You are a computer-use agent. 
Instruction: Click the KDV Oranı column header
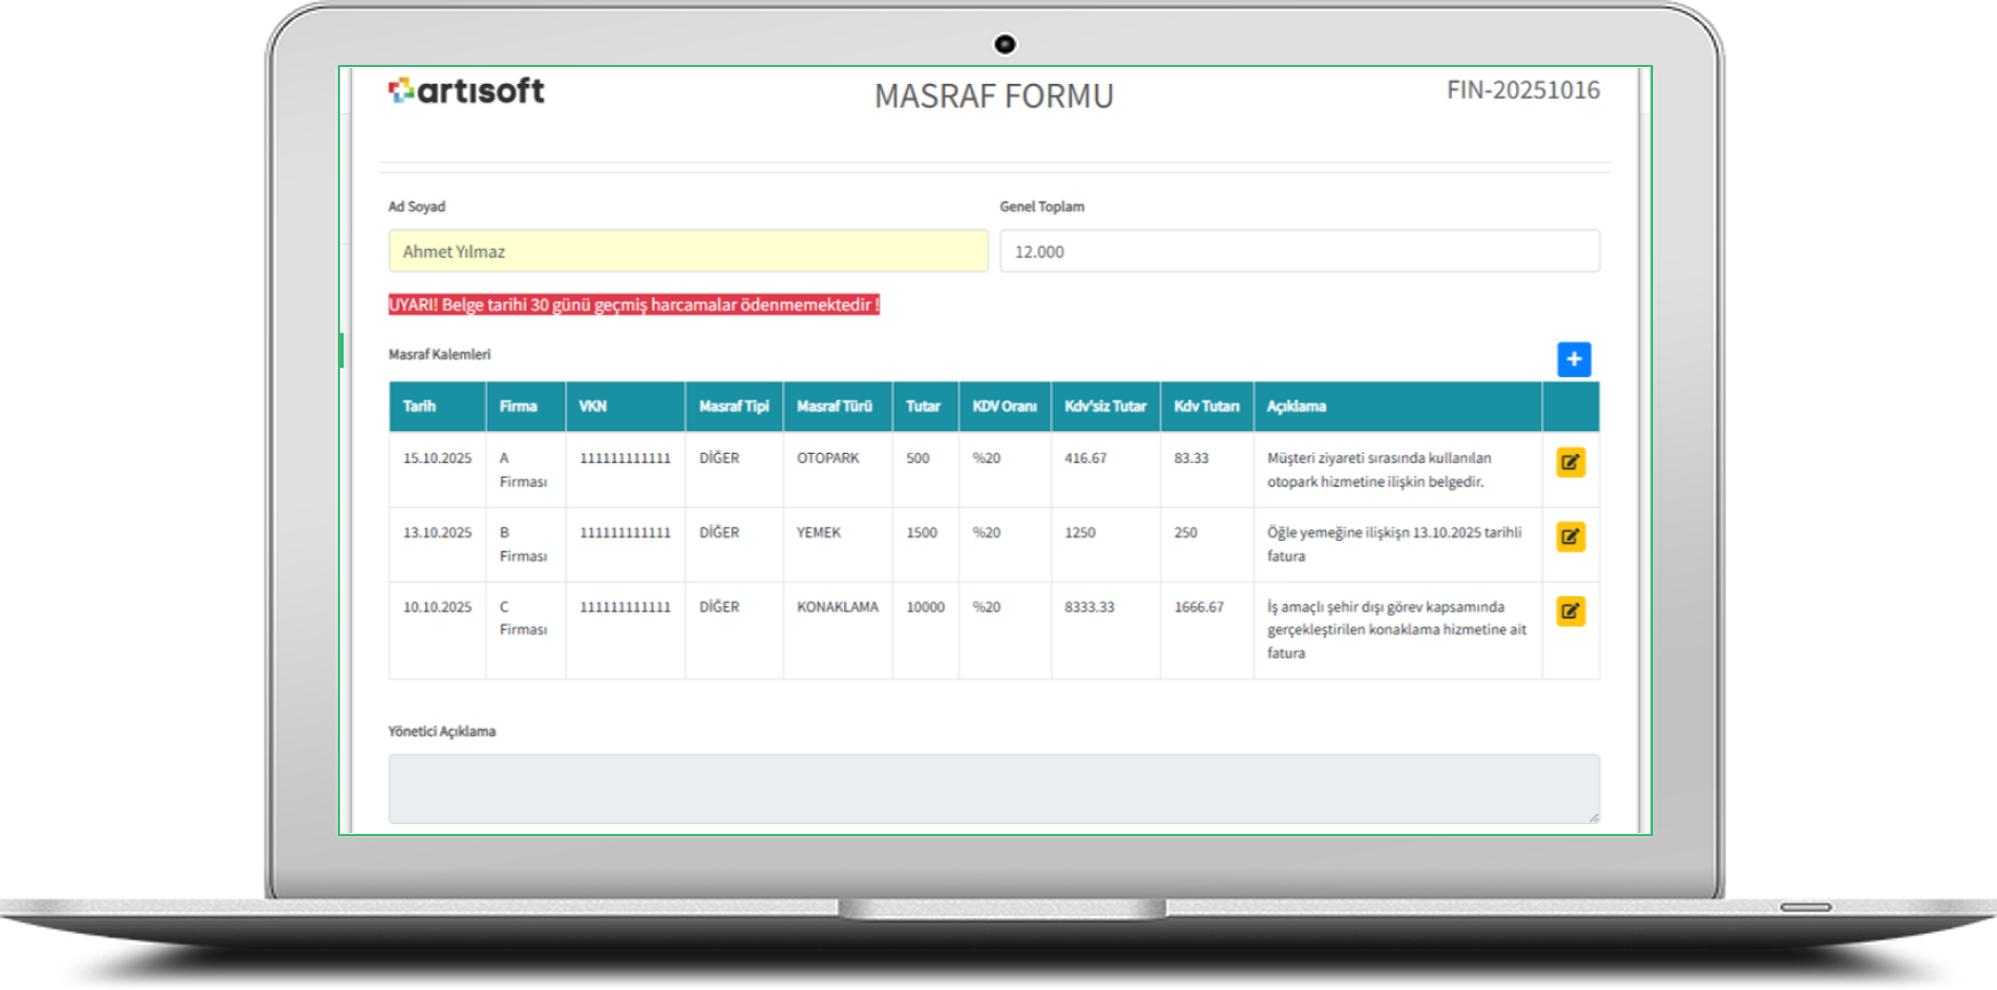point(1004,407)
